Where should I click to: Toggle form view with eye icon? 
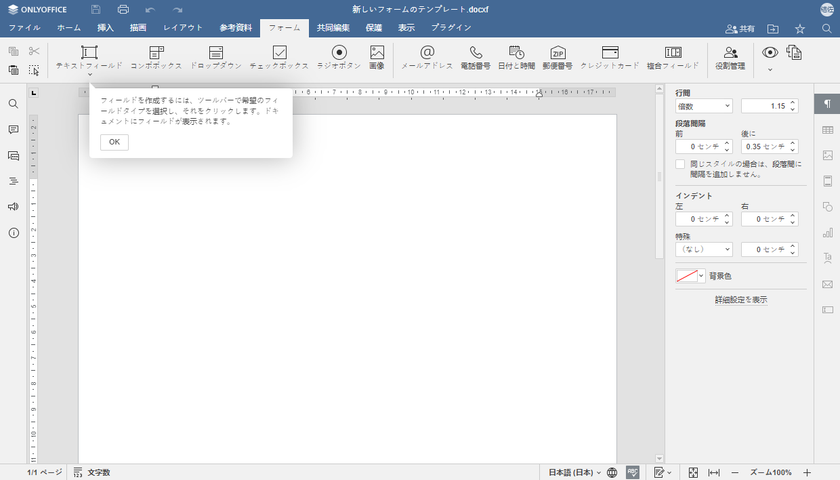coord(770,53)
